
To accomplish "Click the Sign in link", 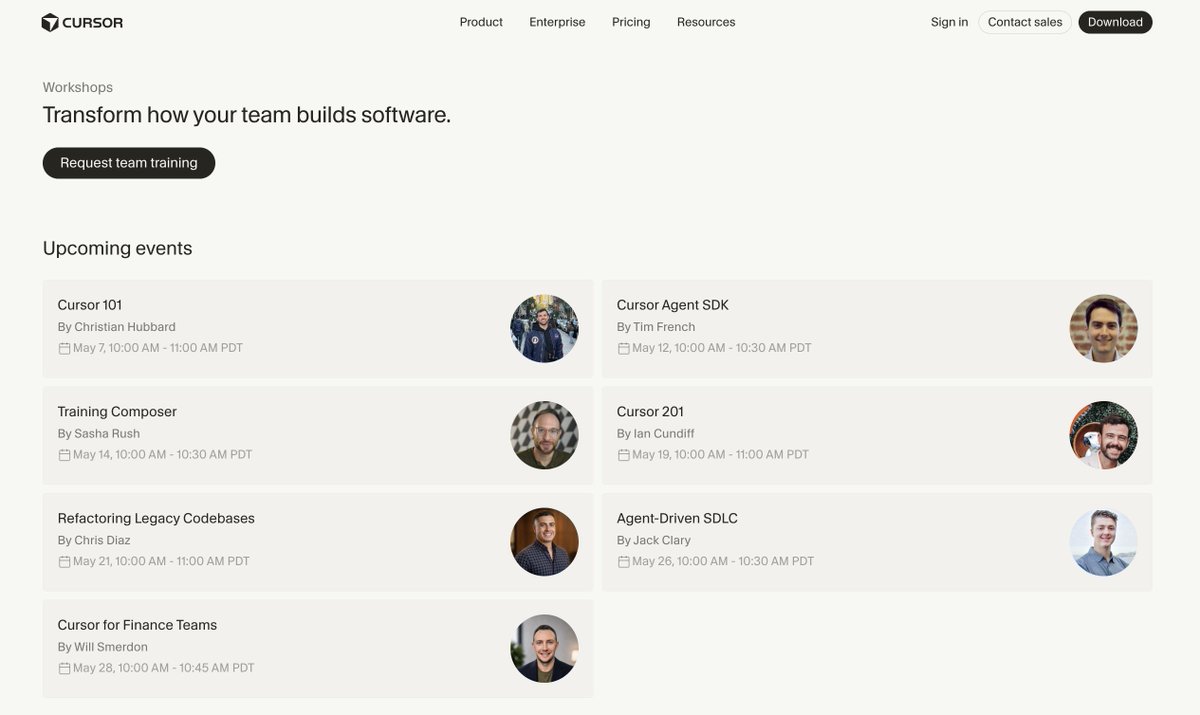I will pos(949,22).
